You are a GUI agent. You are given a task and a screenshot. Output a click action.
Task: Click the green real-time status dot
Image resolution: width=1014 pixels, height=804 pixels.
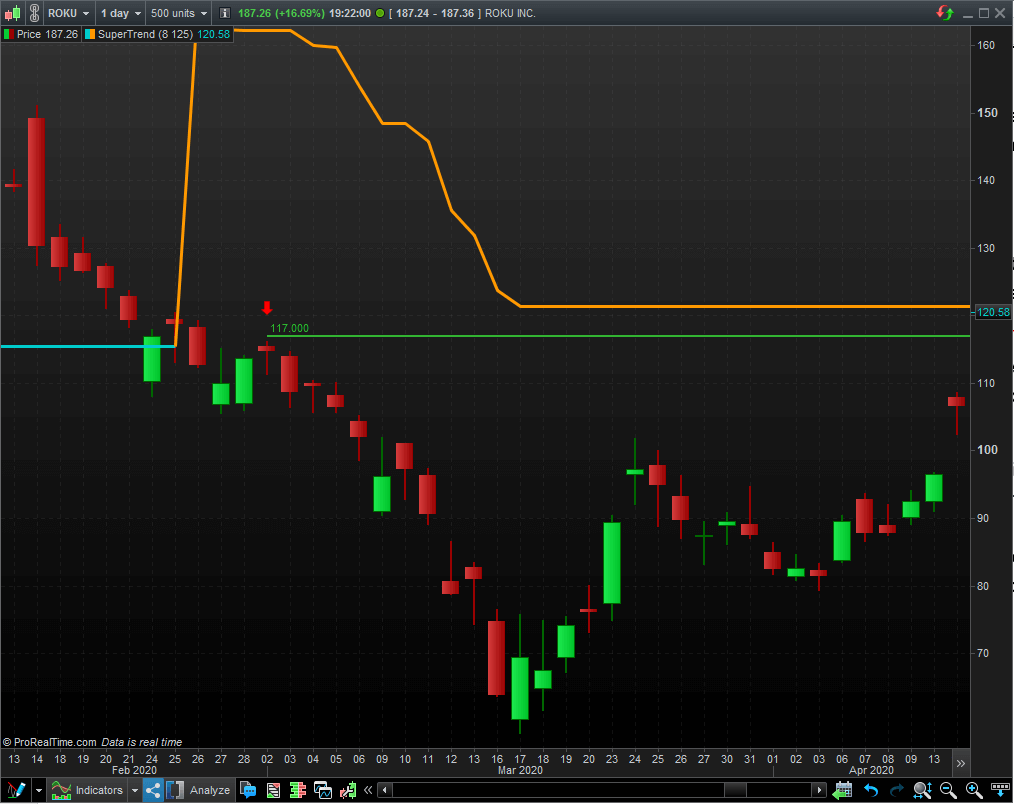380,13
